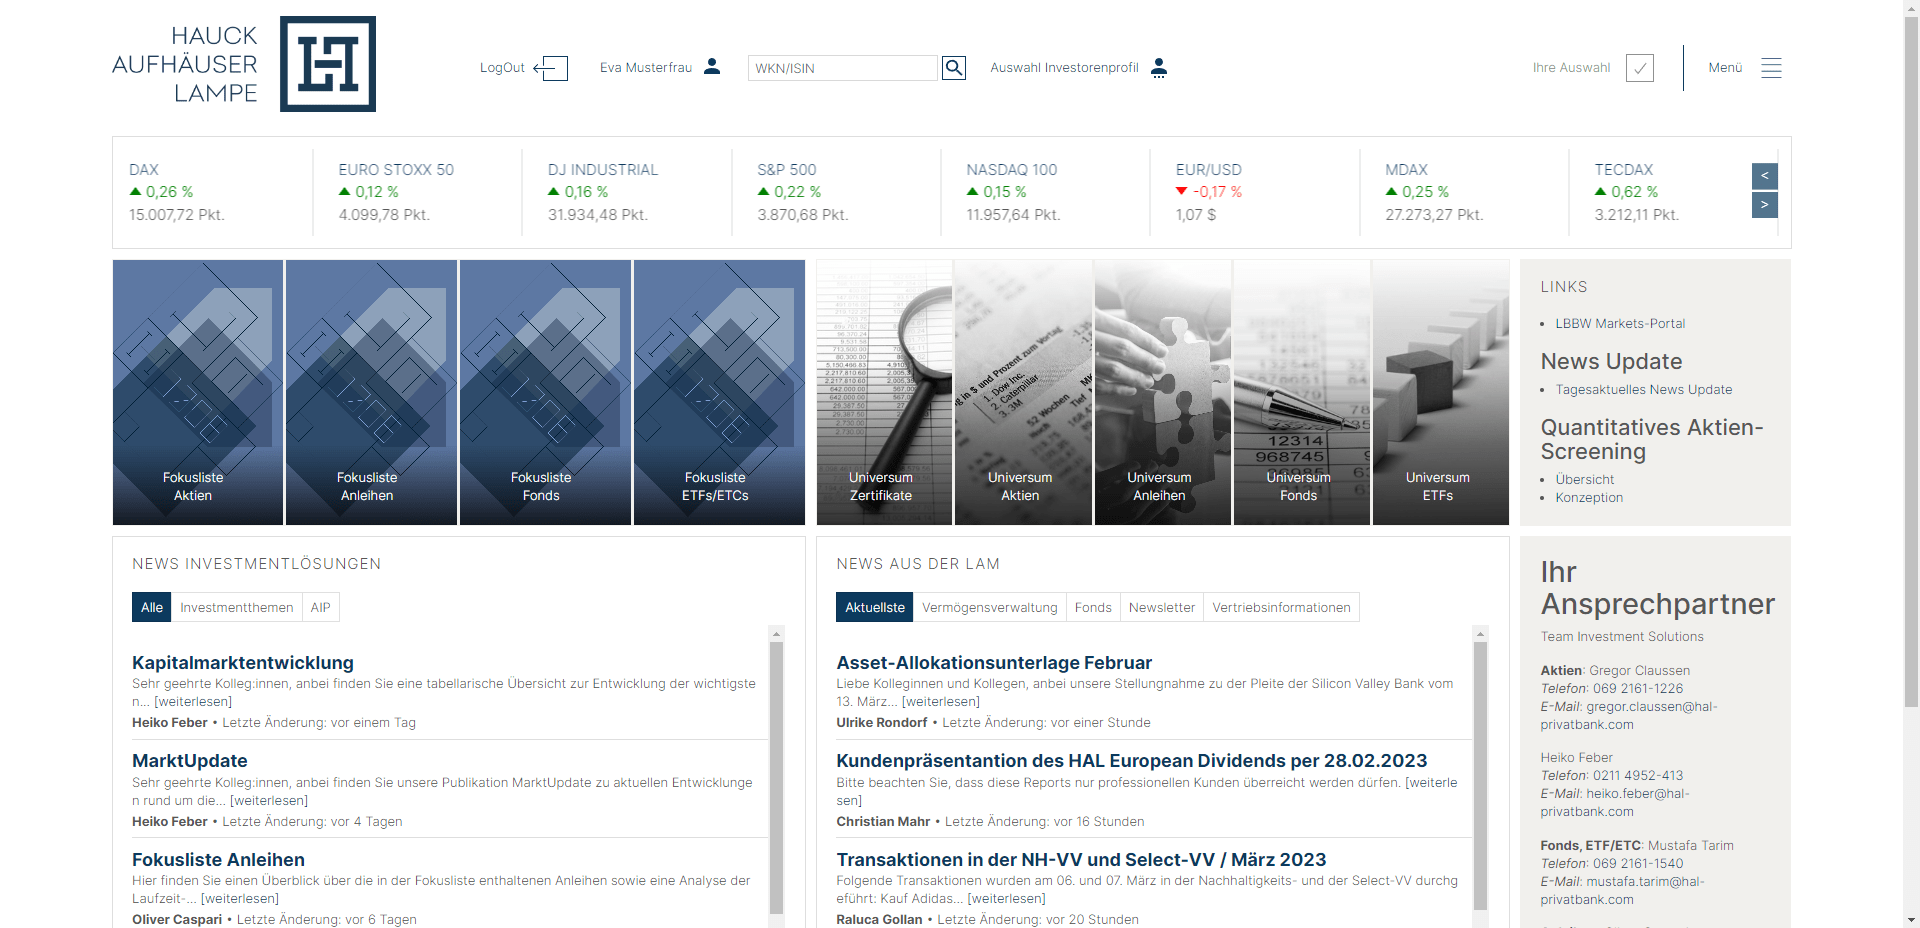Open the Konzeption screening link
Image resolution: width=1920 pixels, height=928 pixels.
coord(1589,498)
